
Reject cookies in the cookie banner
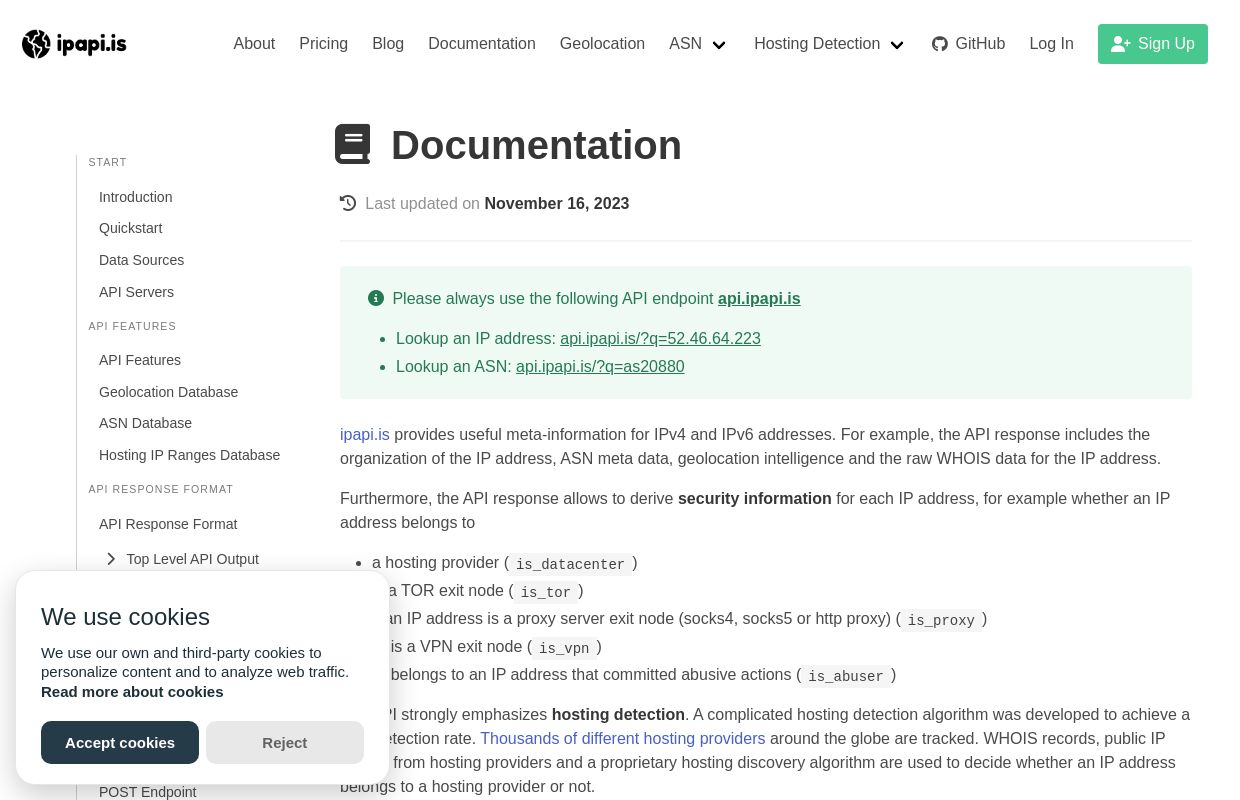(285, 742)
